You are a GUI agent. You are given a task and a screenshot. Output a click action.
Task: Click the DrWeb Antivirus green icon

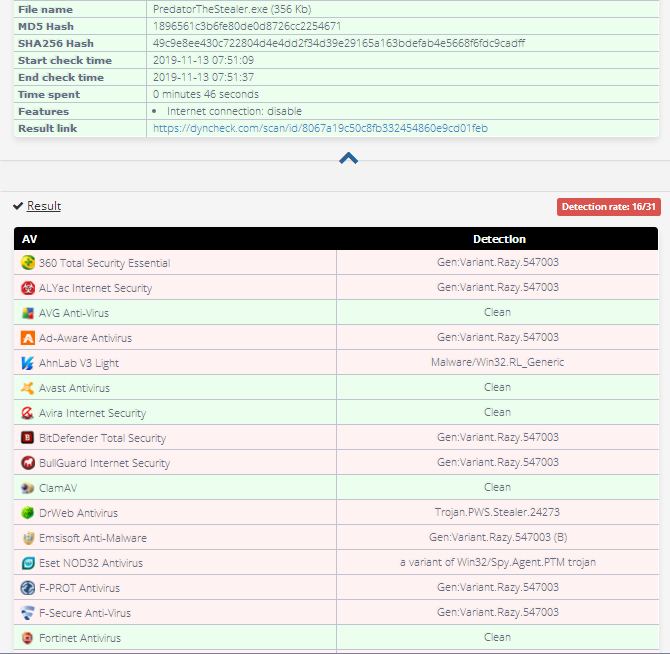point(28,513)
